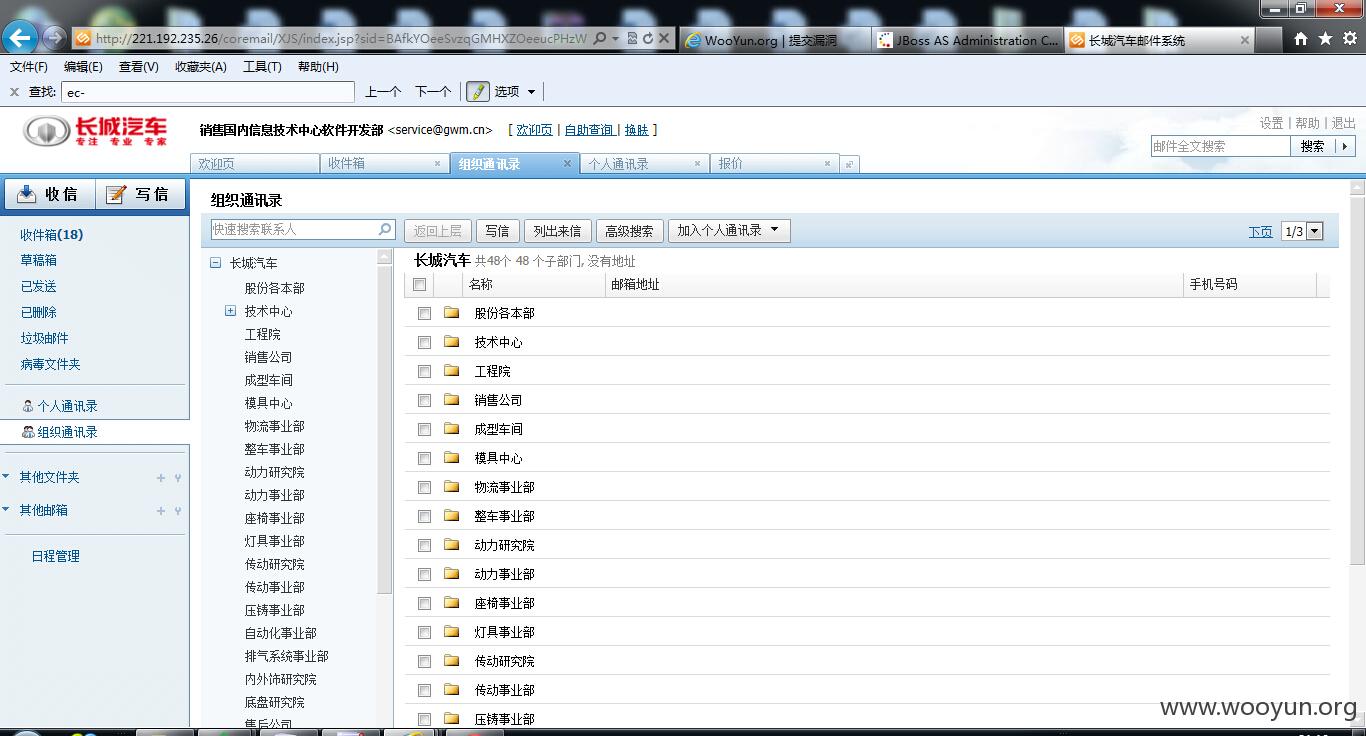The image size is (1366, 736).
Task: Click folder icon beside 销售公司 row
Action: click(x=451, y=400)
